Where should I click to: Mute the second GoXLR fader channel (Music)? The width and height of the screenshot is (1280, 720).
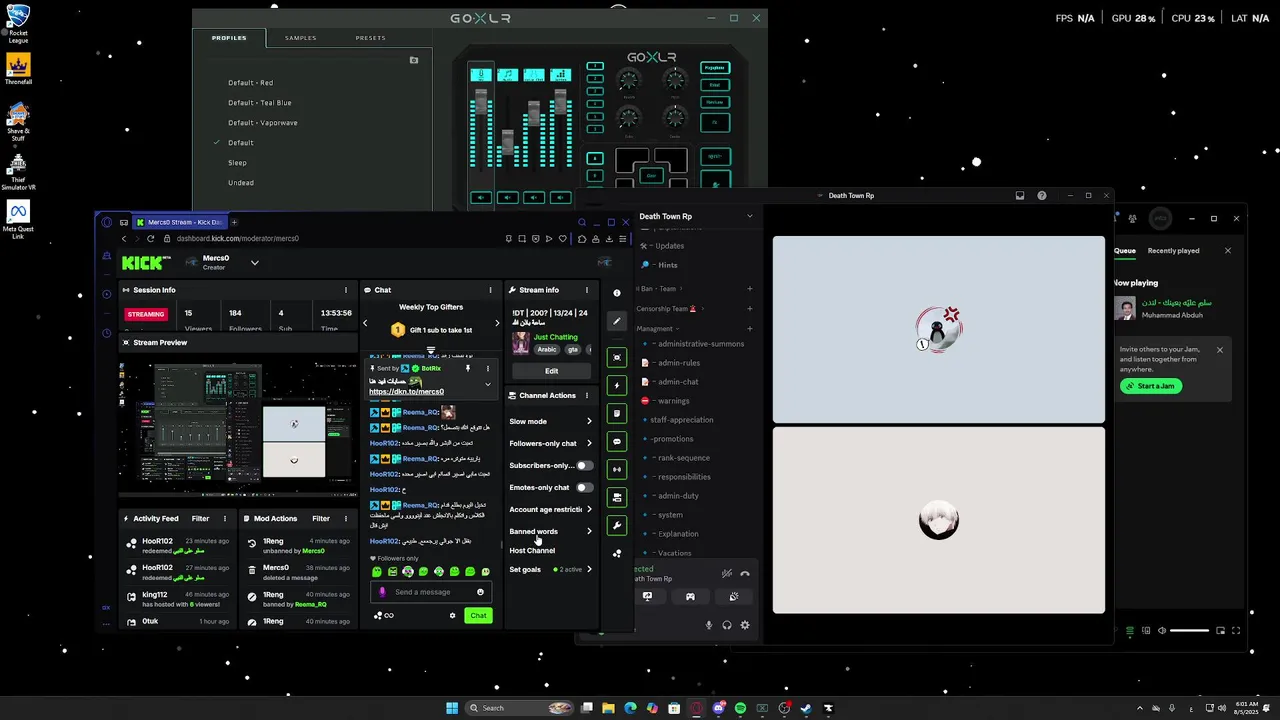(507, 198)
